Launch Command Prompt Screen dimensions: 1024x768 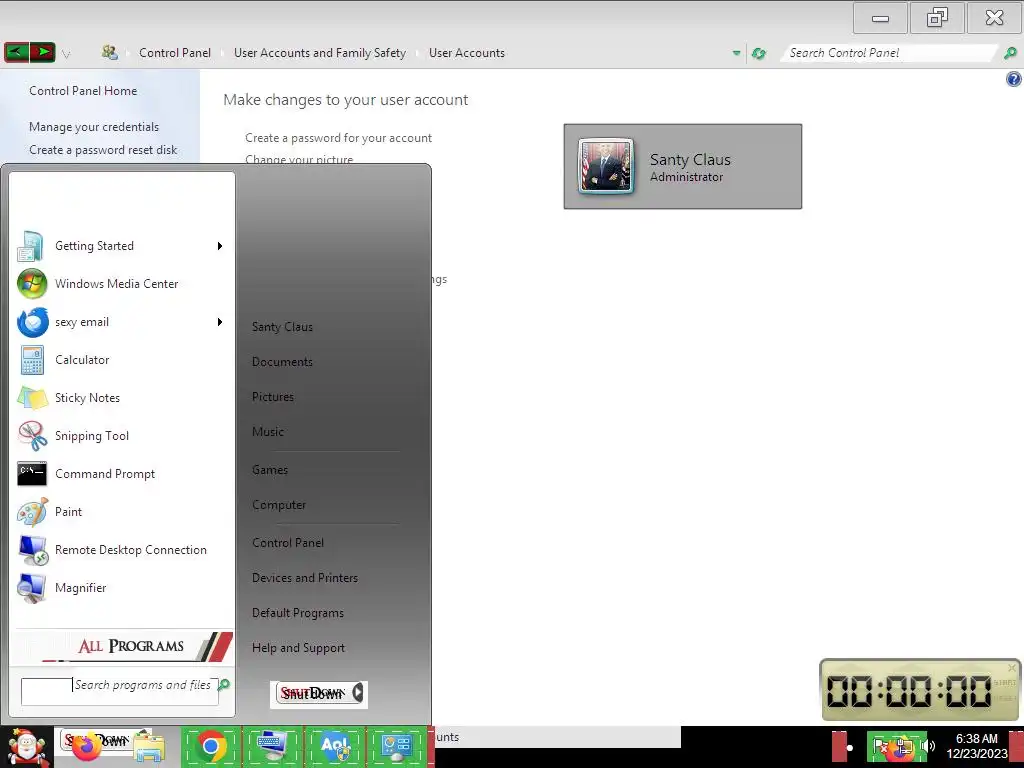click(x=121, y=474)
